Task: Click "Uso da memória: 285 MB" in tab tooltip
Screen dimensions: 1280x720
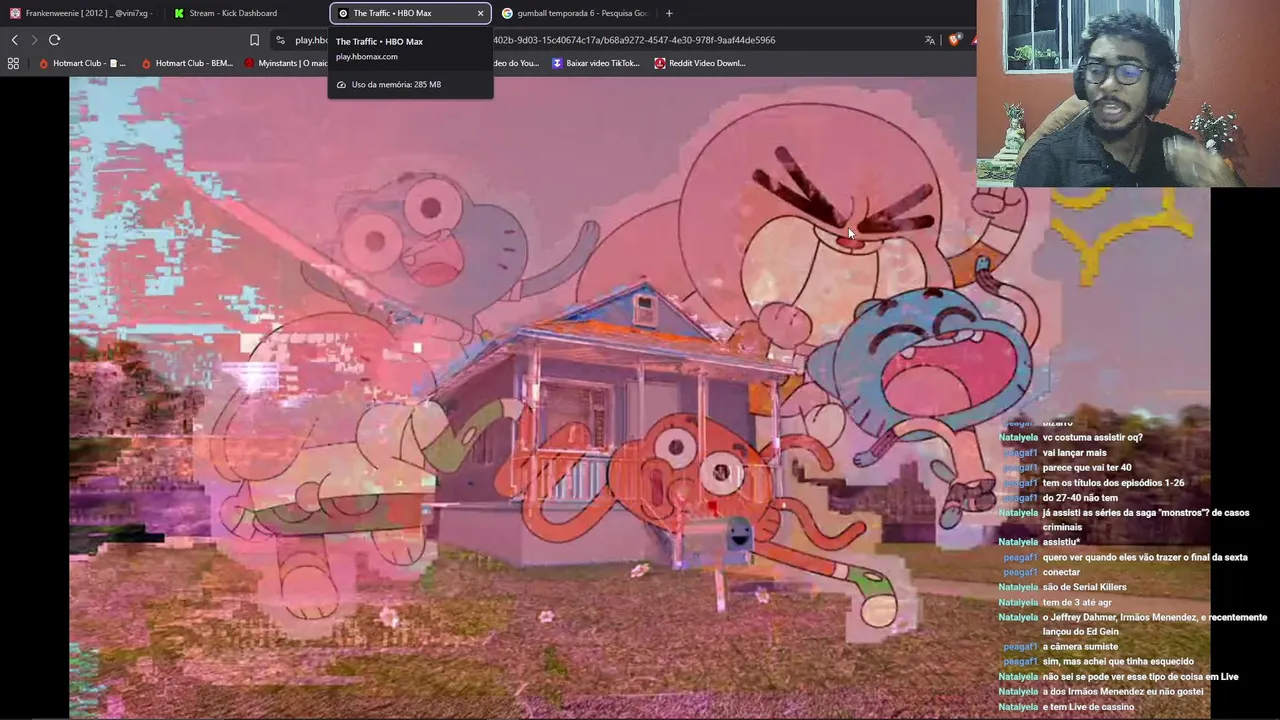Action: tap(396, 84)
